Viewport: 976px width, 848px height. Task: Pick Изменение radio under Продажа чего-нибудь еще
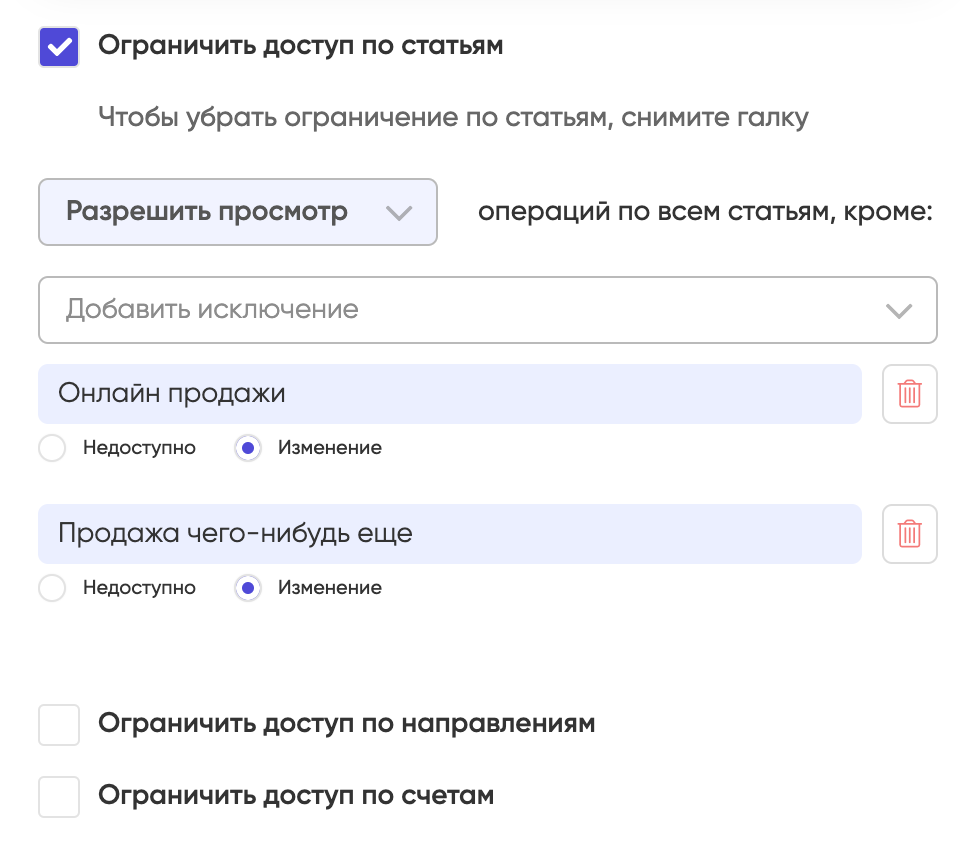[x=248, y=588]
